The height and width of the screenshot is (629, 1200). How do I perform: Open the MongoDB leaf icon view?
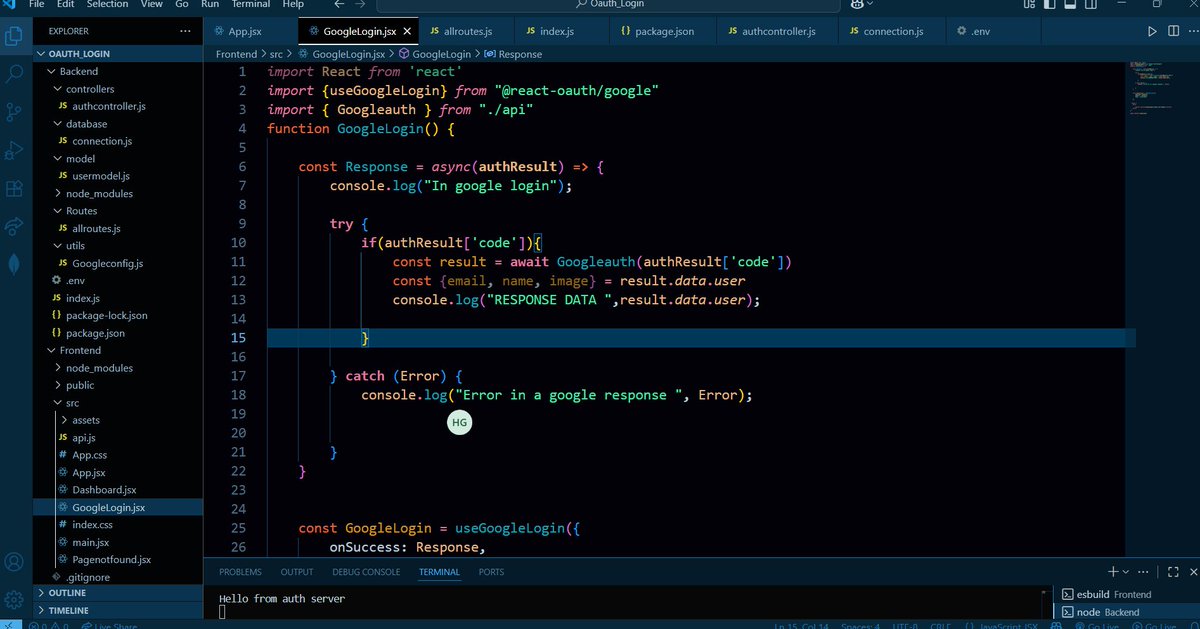[x=14, y=264]
